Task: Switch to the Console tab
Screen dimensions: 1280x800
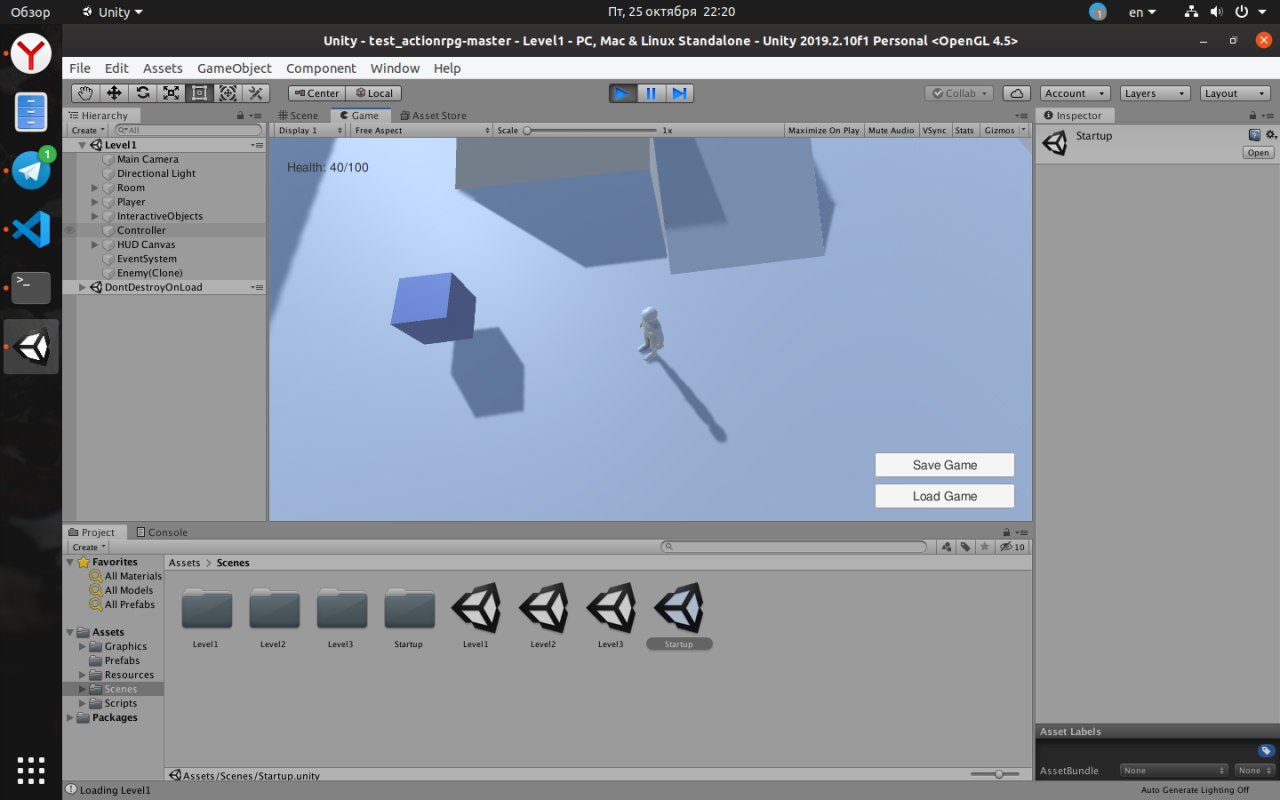Action: [x=161, y=532]
